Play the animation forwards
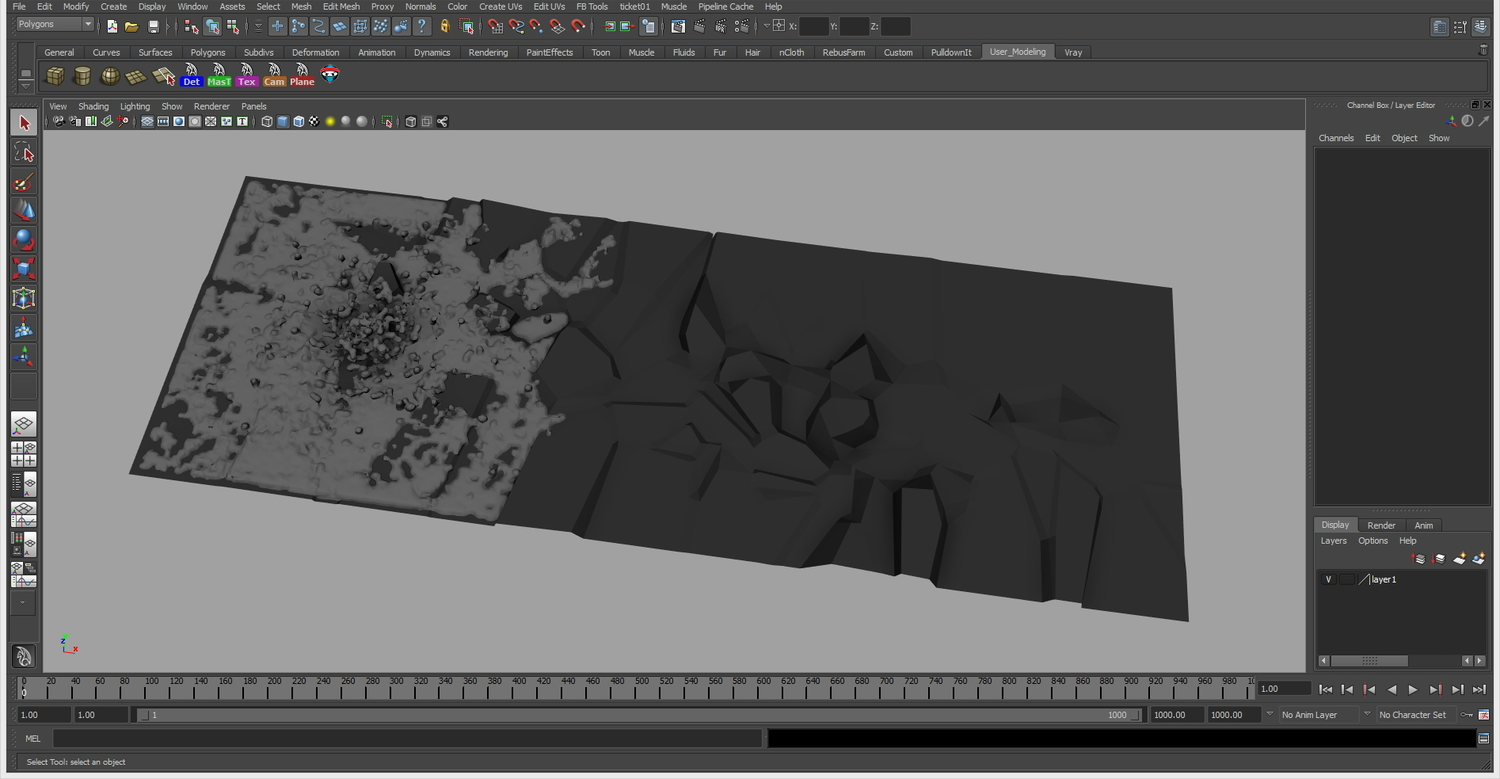Viewport: 1500px width, 779px height. point(1413,689)
